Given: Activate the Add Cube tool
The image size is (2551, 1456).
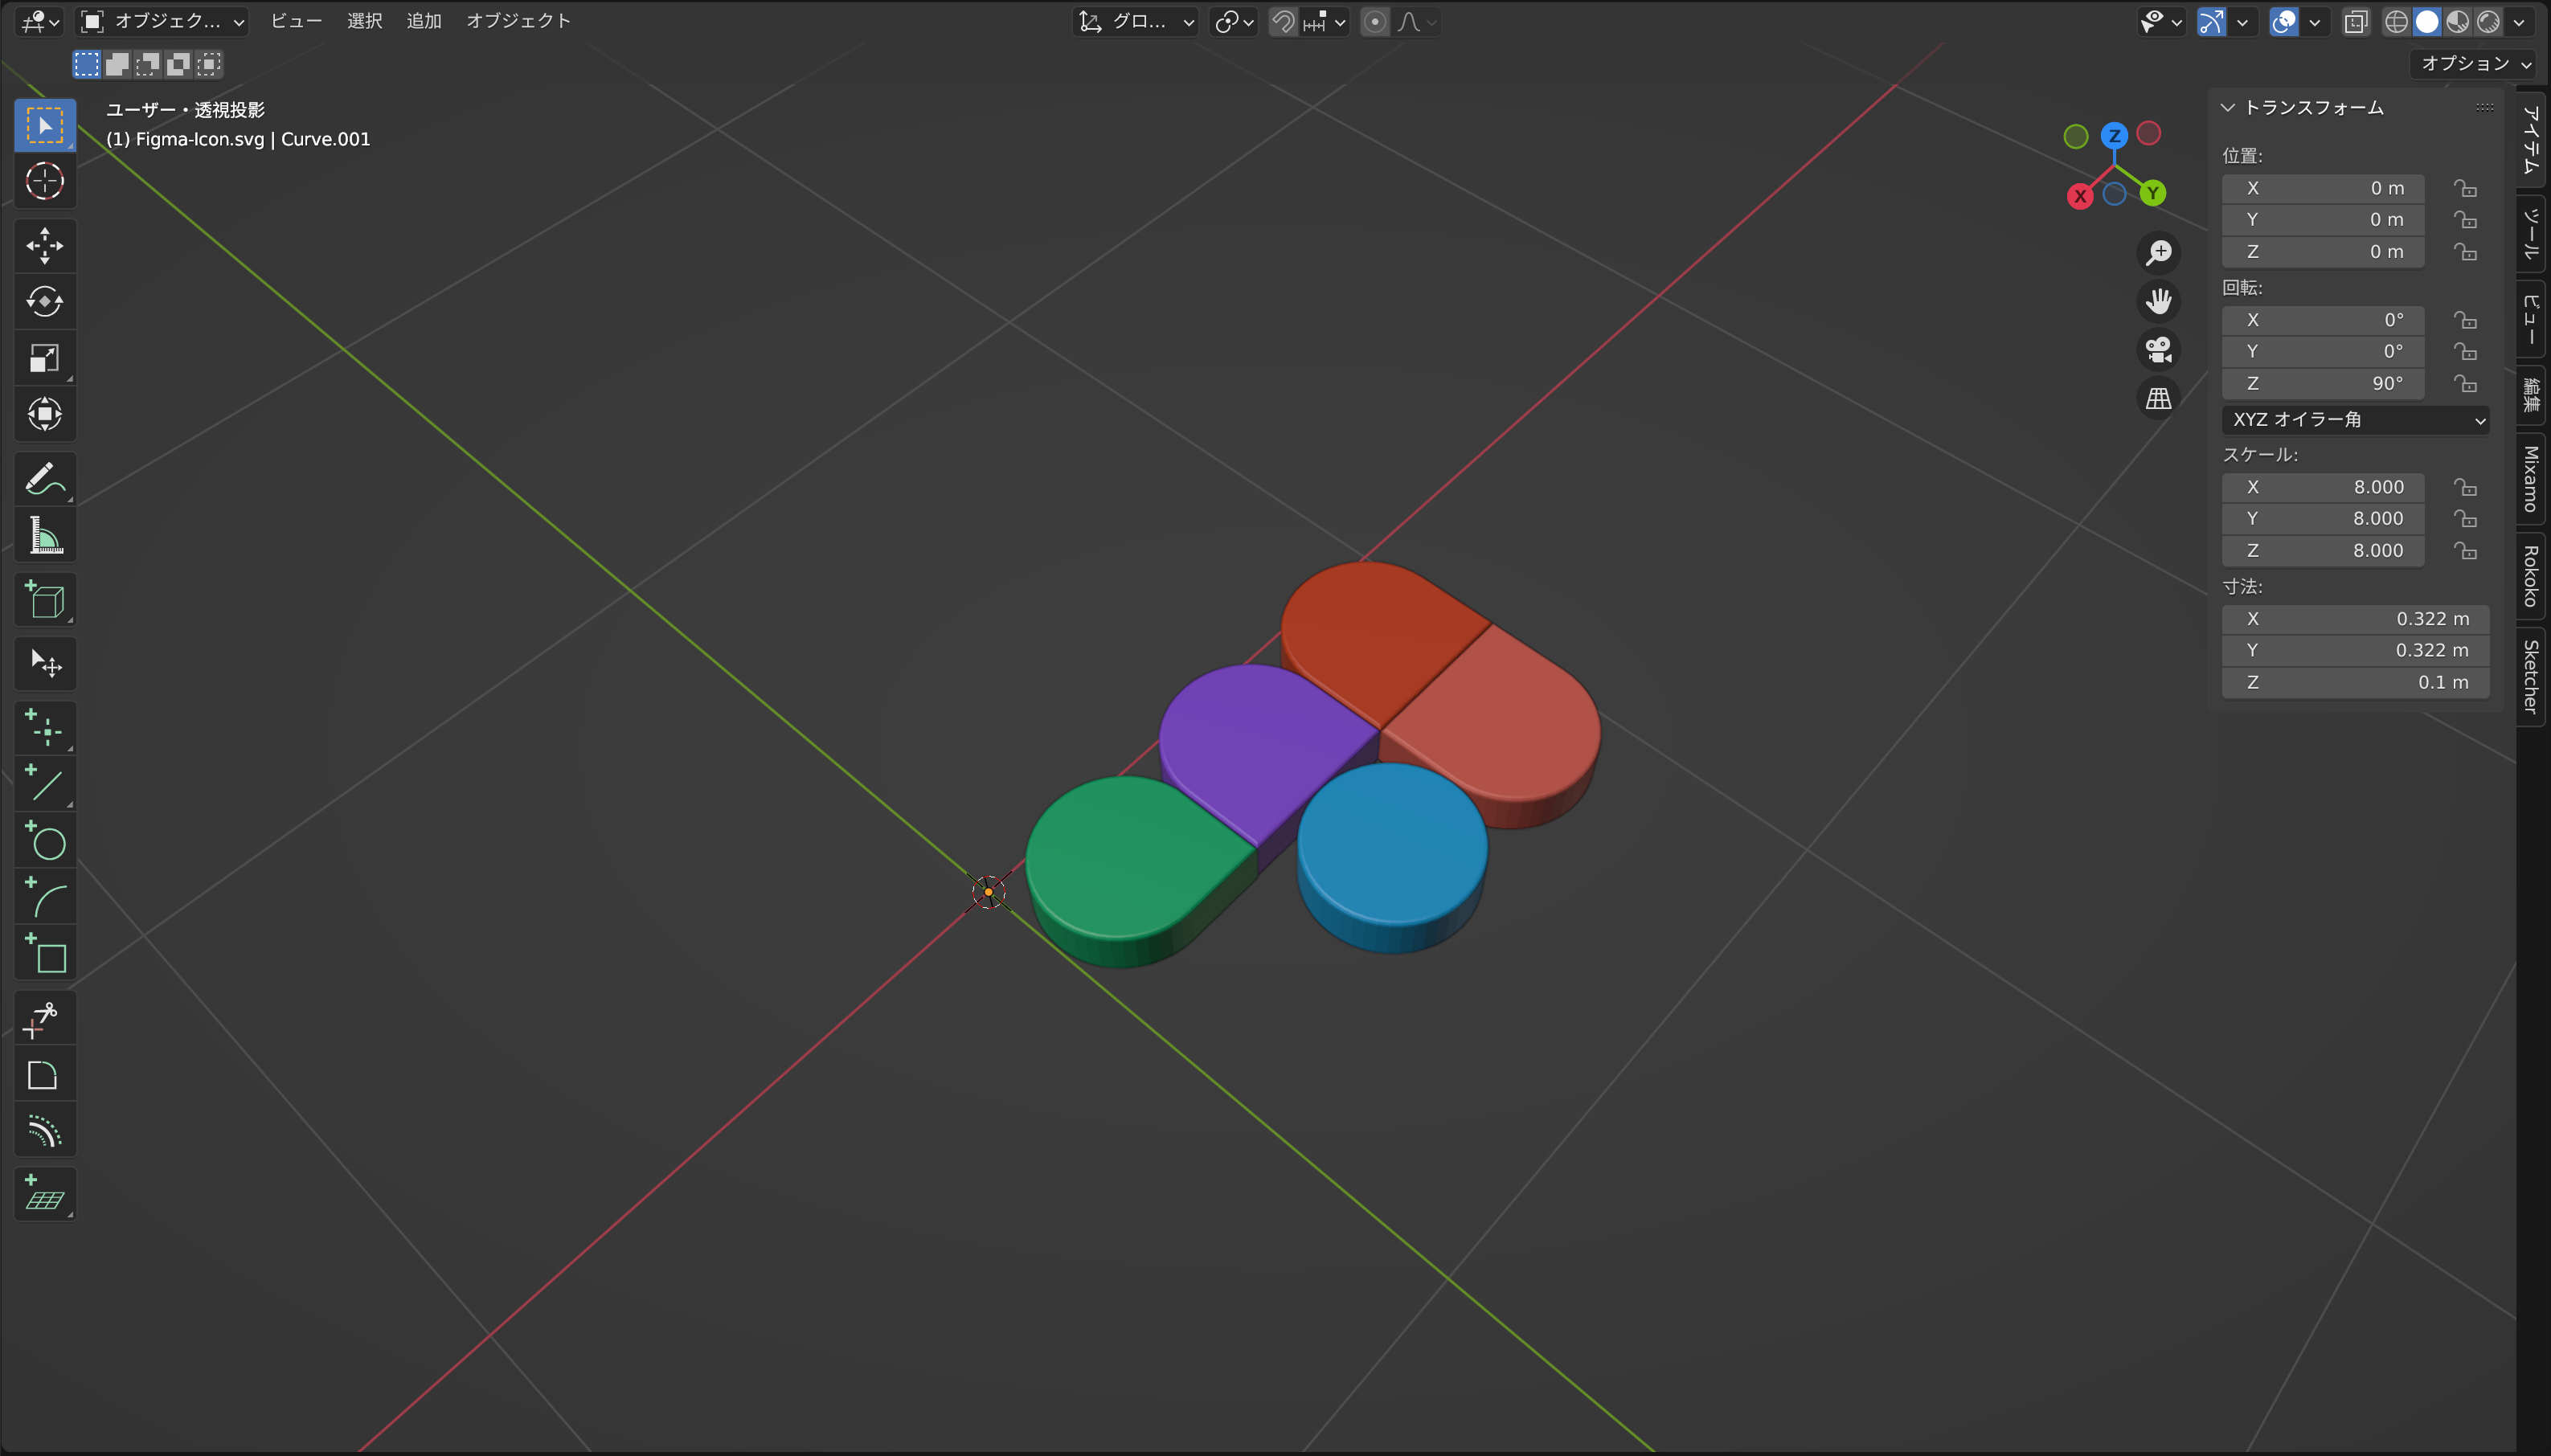Looking at the screenshot, I should tap(45, 600).
